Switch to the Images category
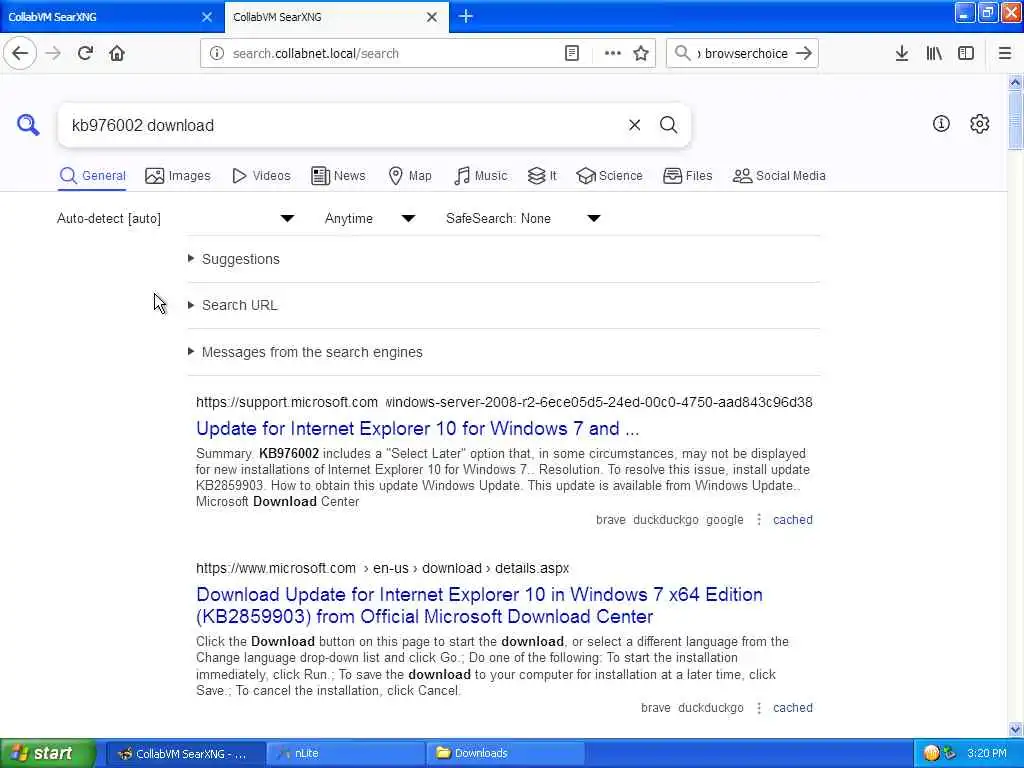 coord(178,176)
